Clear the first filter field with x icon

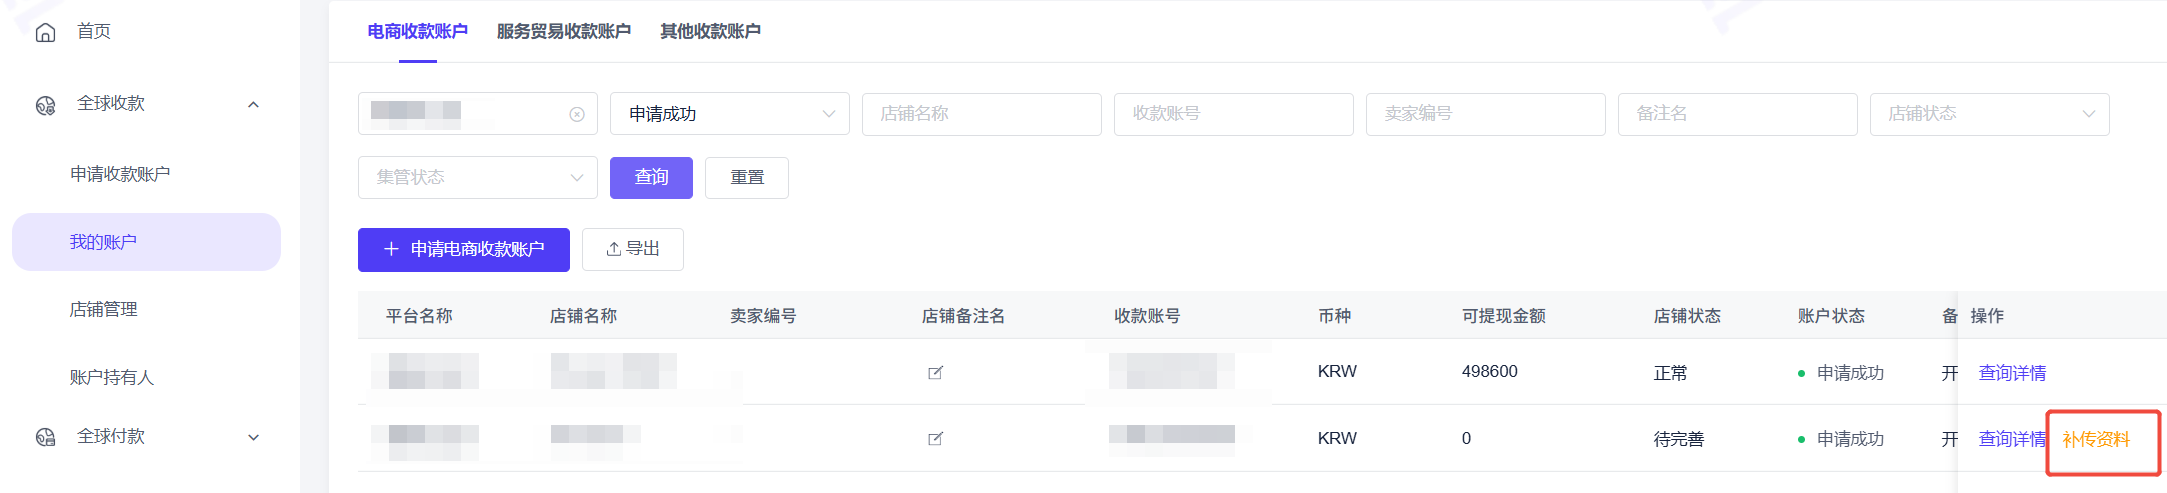[x=577, y=114]
